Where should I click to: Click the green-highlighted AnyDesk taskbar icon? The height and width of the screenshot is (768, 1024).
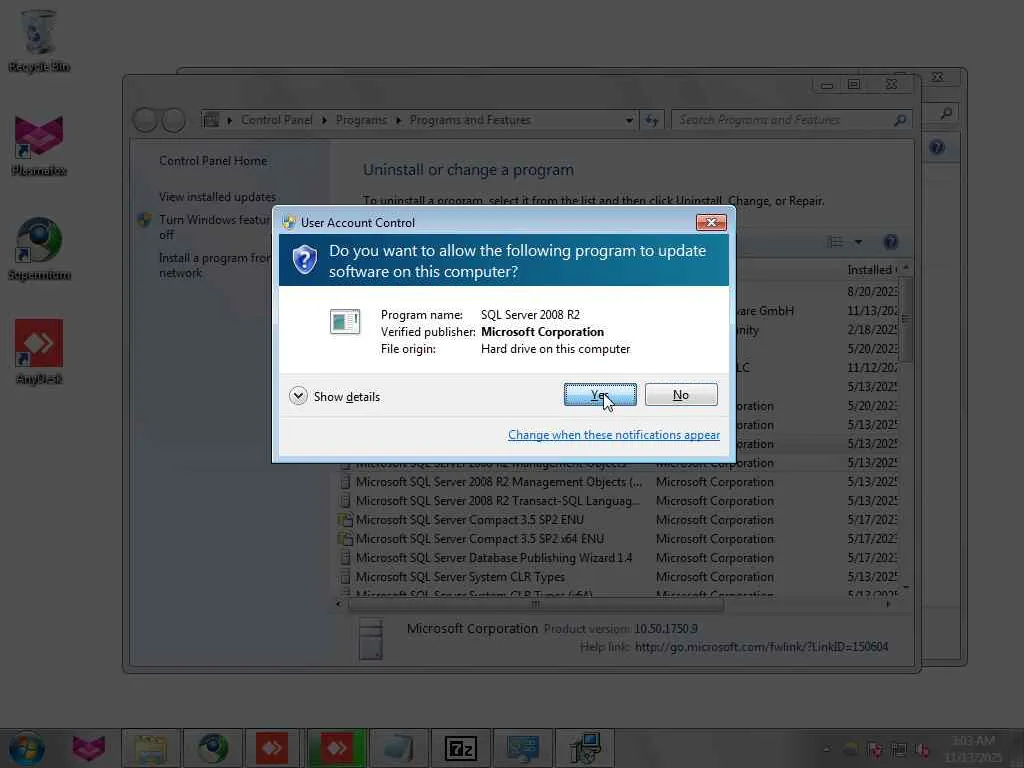[336, 748]
